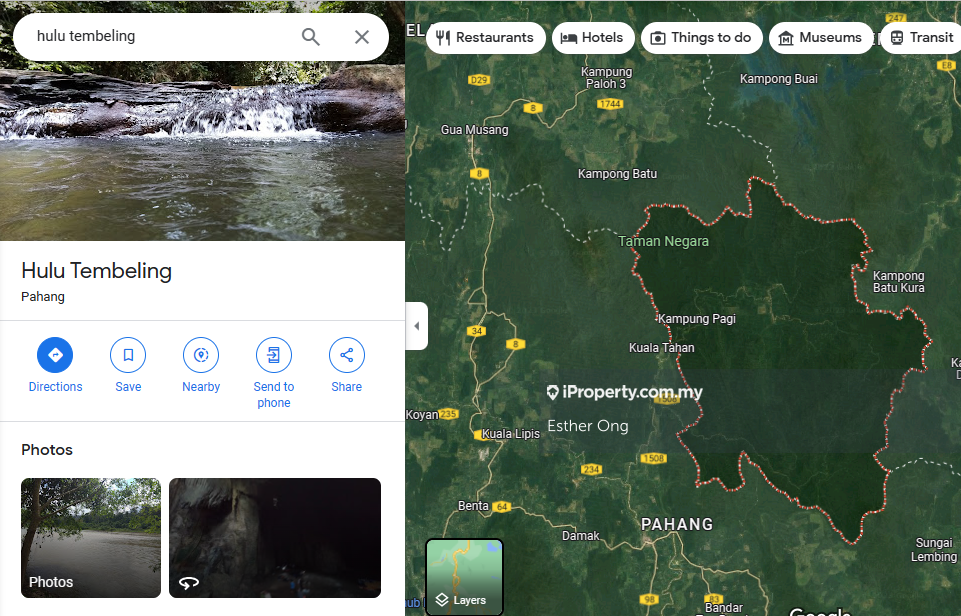Open Photos thumbnail gallery
The width and height of the screenshot is (961, 616).
91,538
